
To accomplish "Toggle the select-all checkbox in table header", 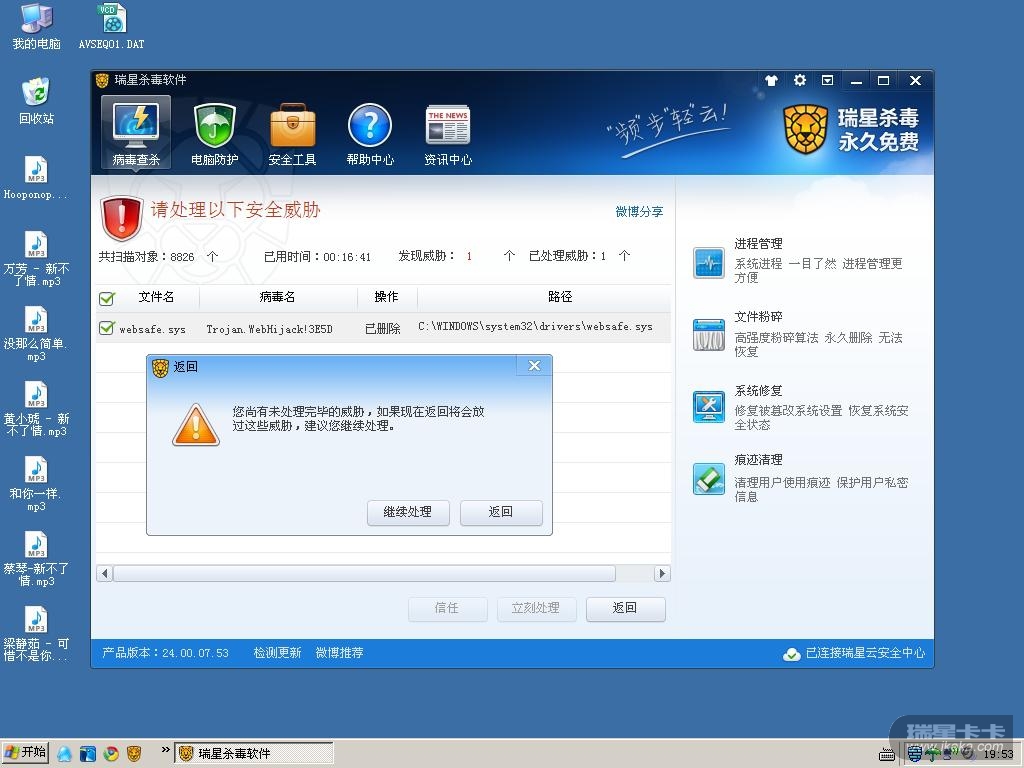I will [106, 299].
